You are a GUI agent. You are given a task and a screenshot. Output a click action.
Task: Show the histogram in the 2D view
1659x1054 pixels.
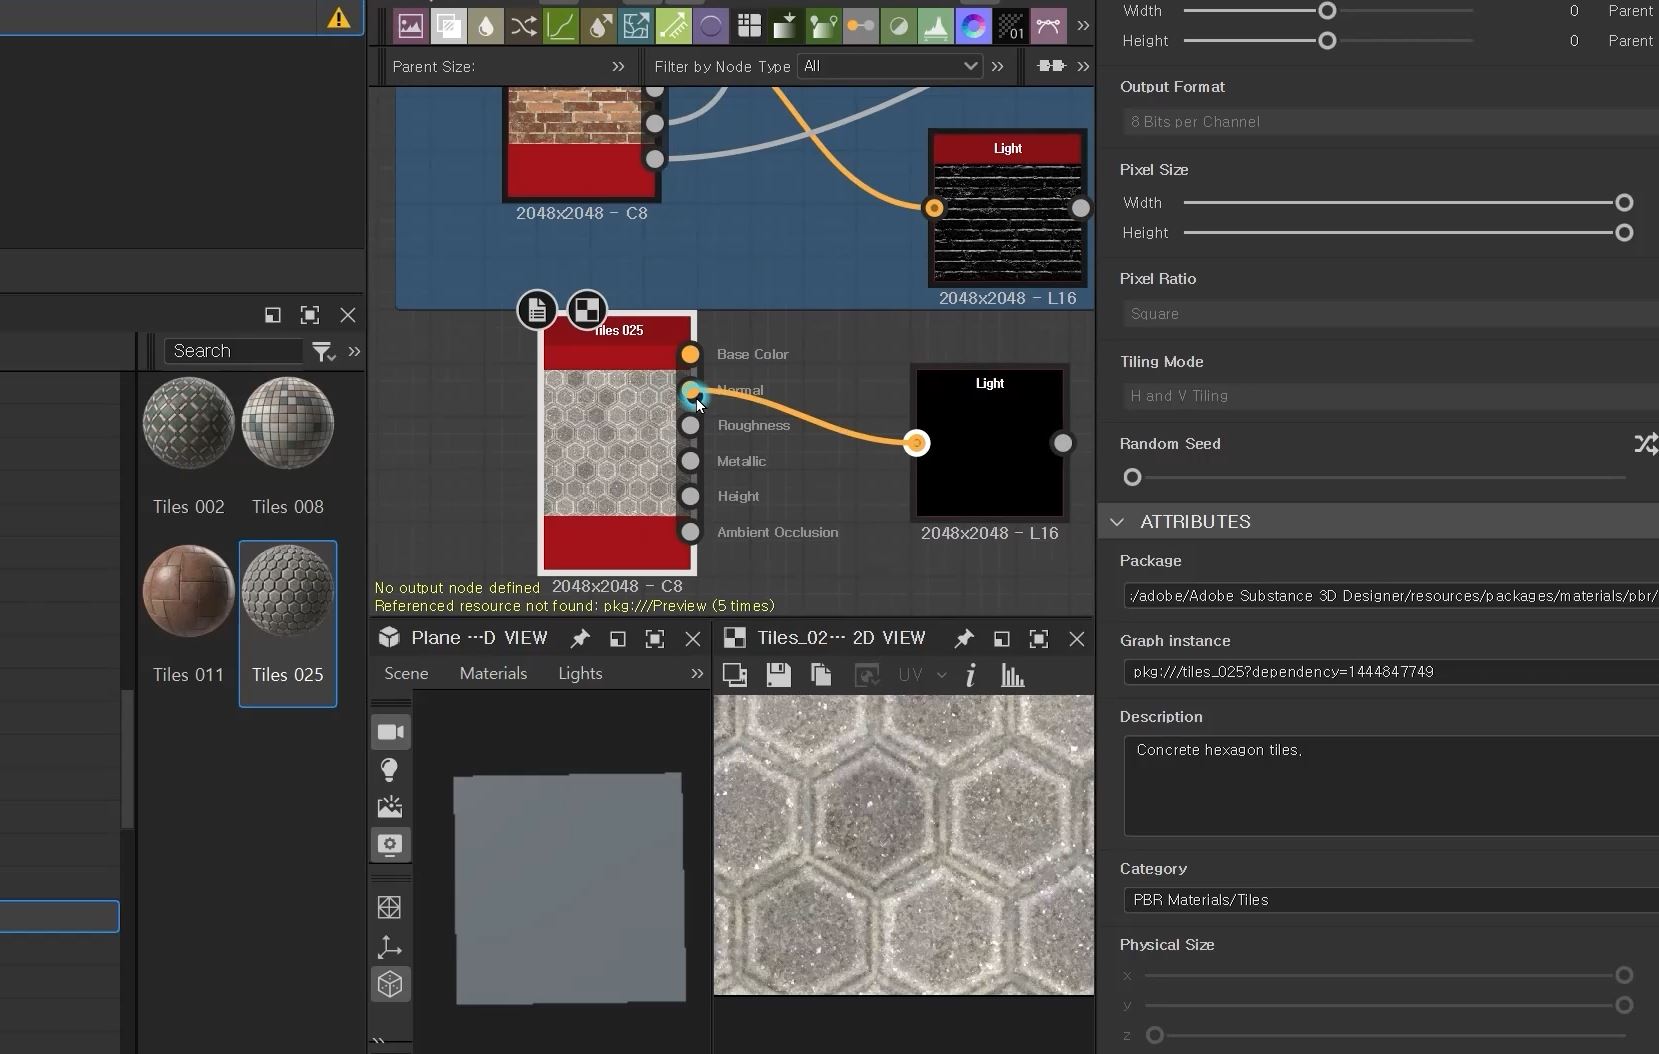tap(1012, 675)
